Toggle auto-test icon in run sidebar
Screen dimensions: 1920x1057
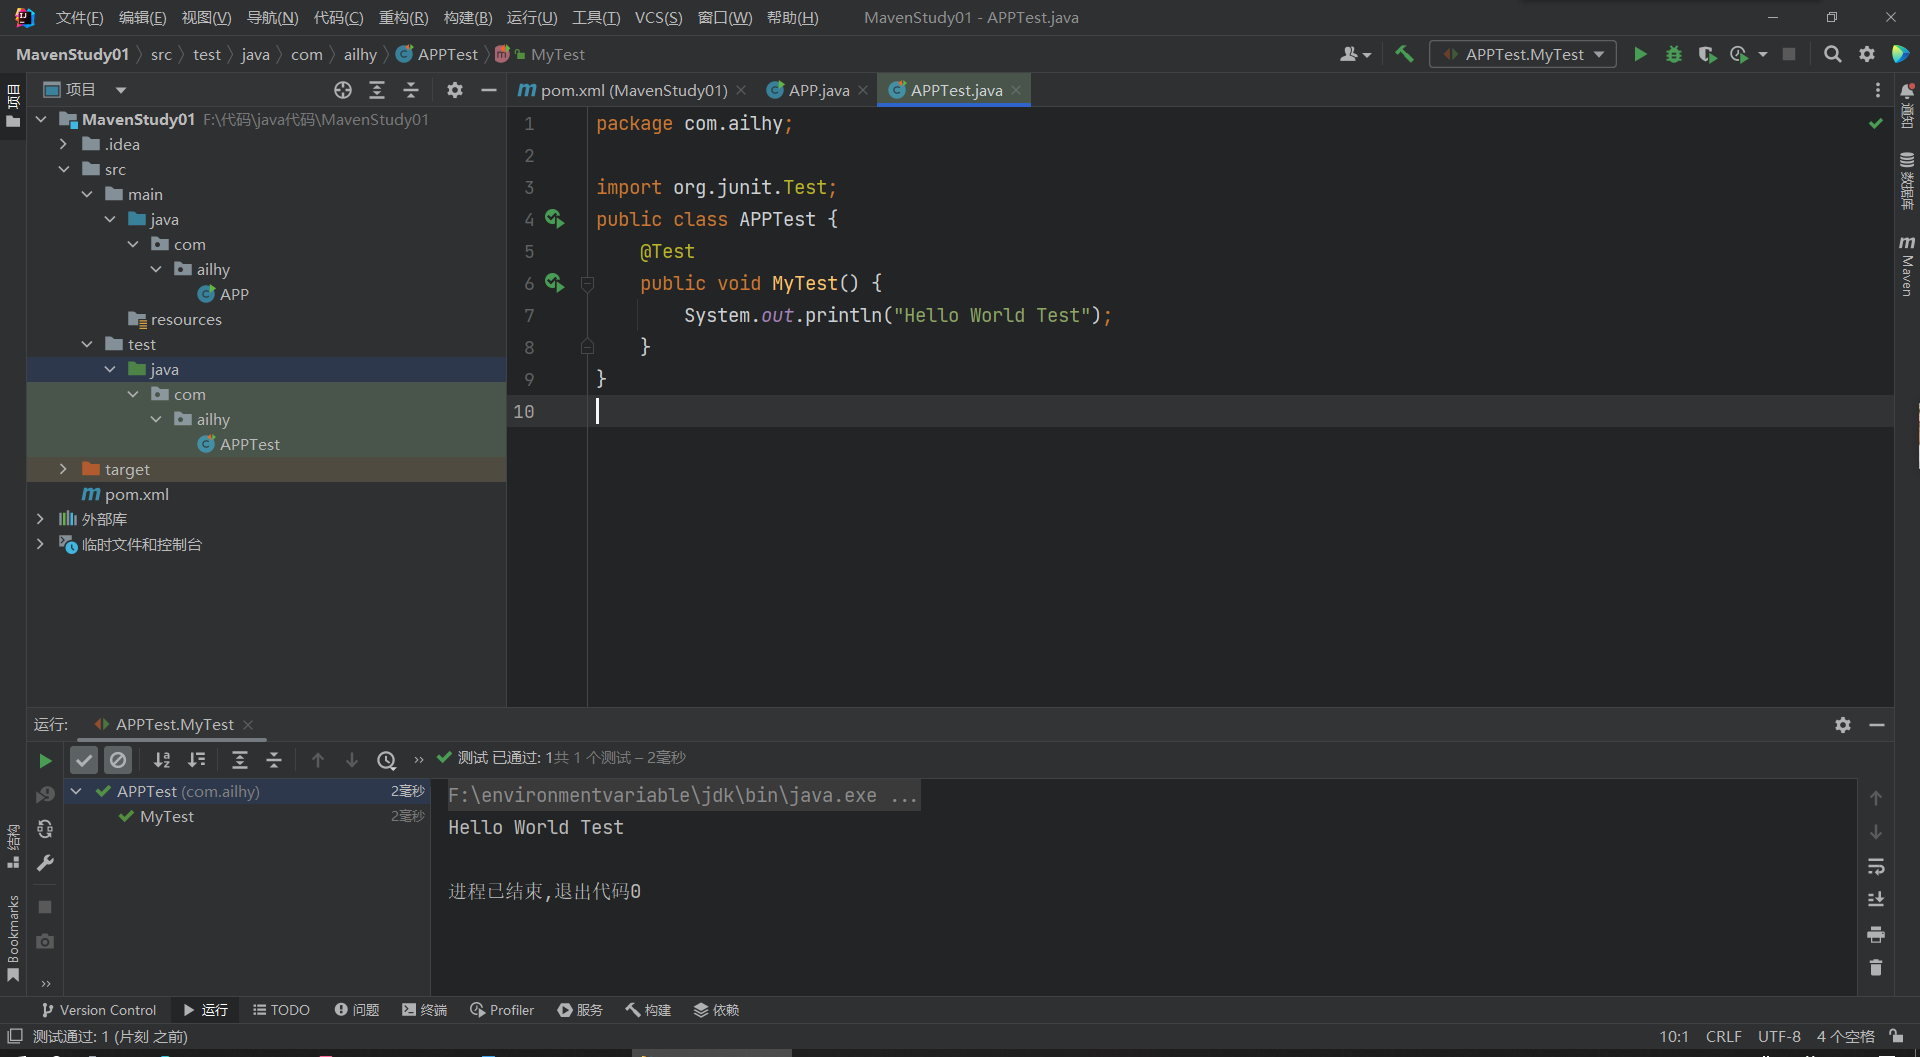(x=45, y=829)
